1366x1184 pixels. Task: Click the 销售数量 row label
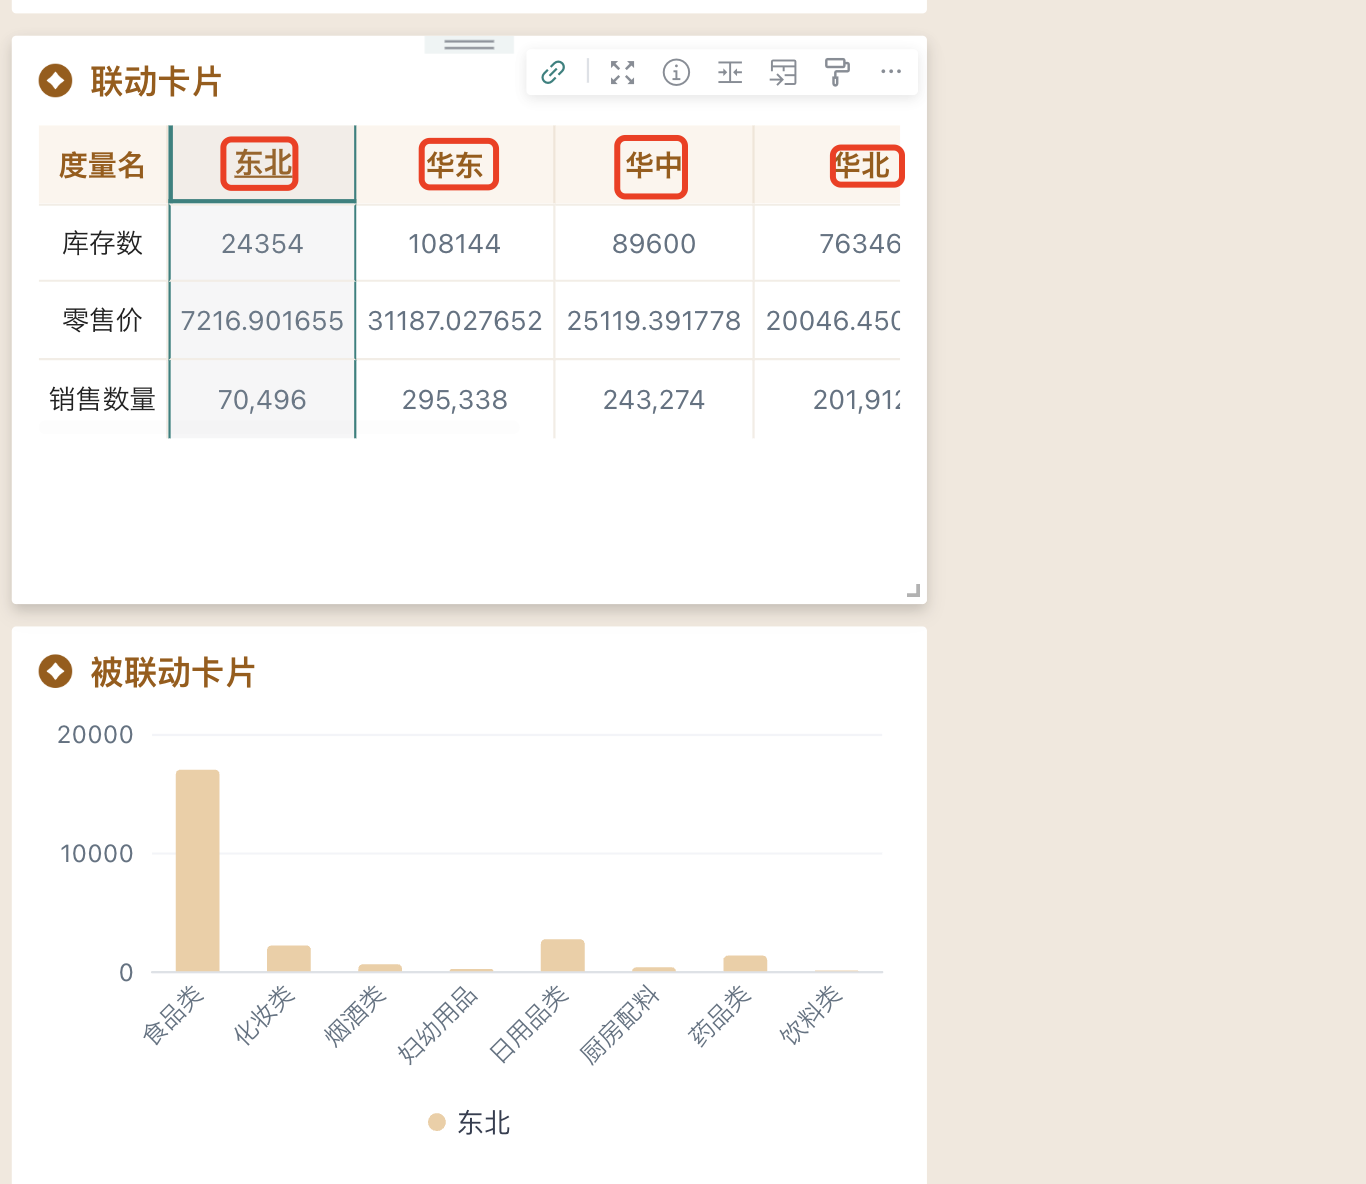(102, 400)
